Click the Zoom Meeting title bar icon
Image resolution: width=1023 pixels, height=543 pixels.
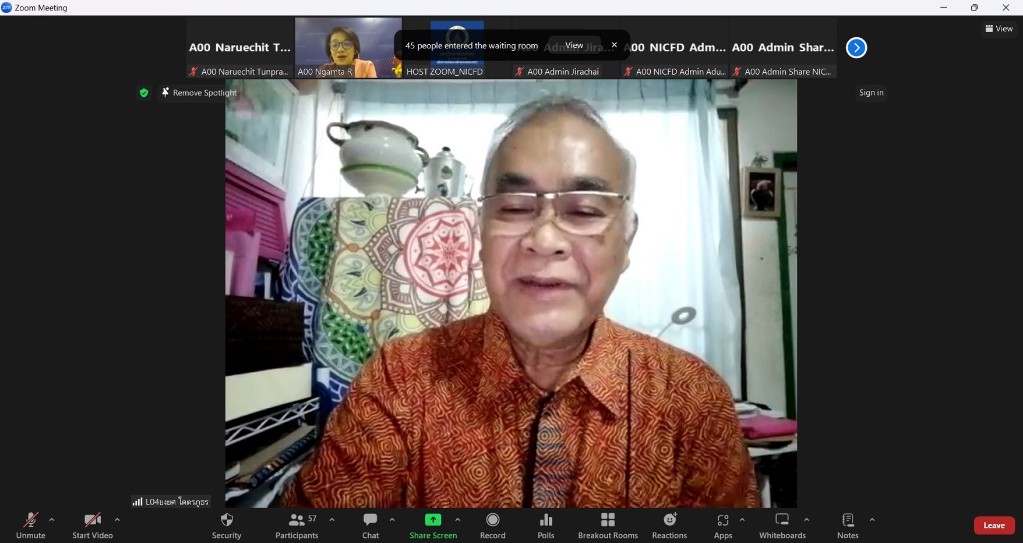[x=7, y=7]
